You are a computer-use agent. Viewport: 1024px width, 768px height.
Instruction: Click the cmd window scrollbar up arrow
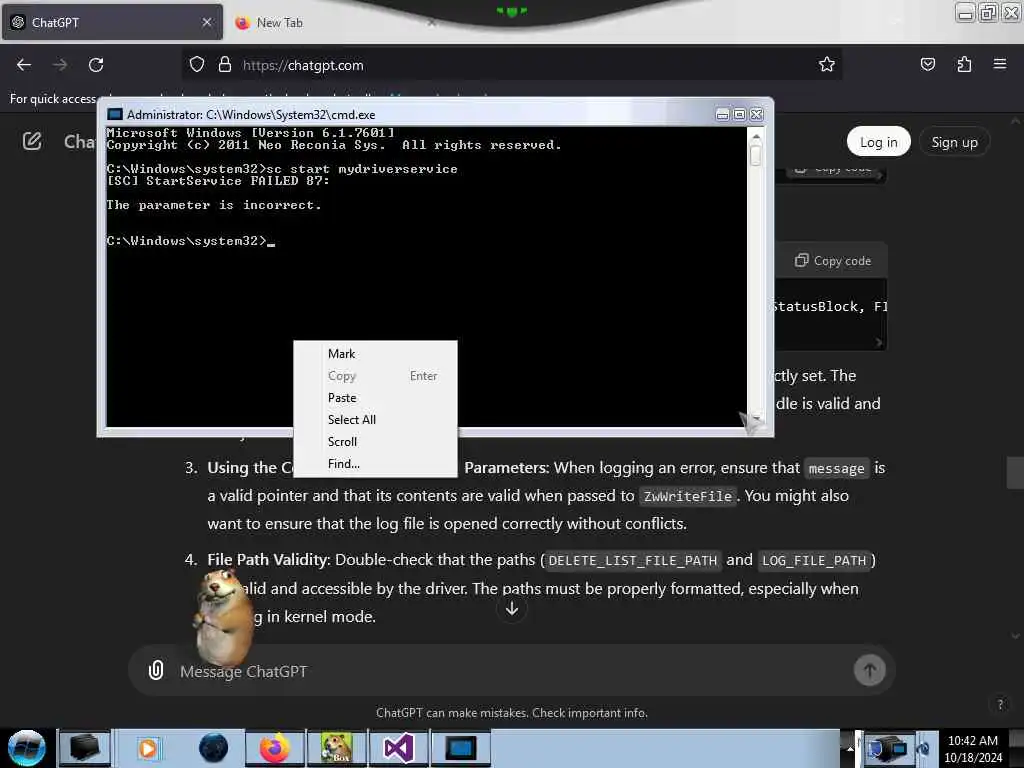pos(756,137)
